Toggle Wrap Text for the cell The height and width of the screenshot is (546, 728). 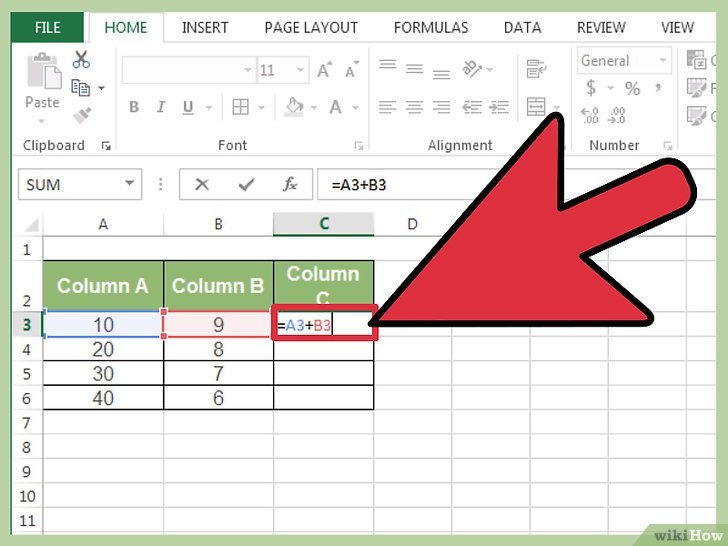coord(536,69)
